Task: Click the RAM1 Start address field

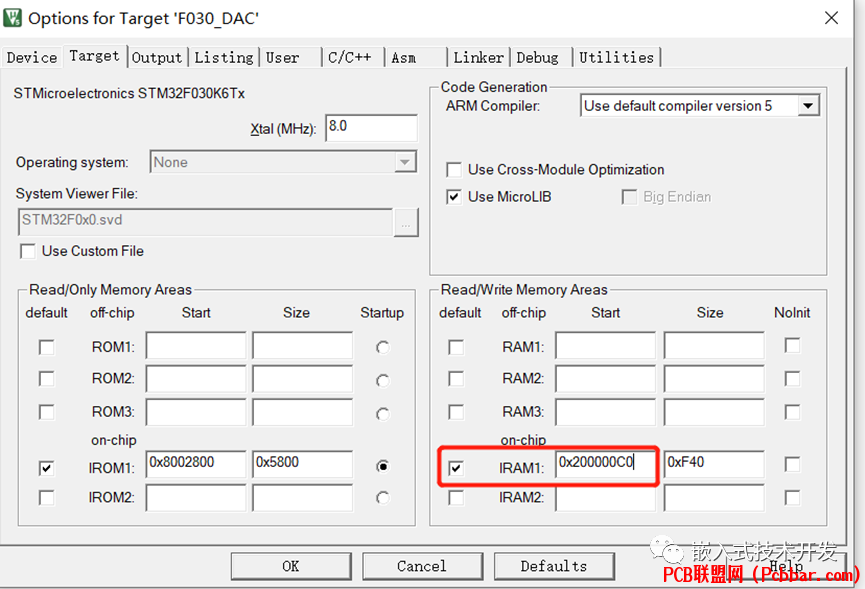Action: tap(605, 346)
